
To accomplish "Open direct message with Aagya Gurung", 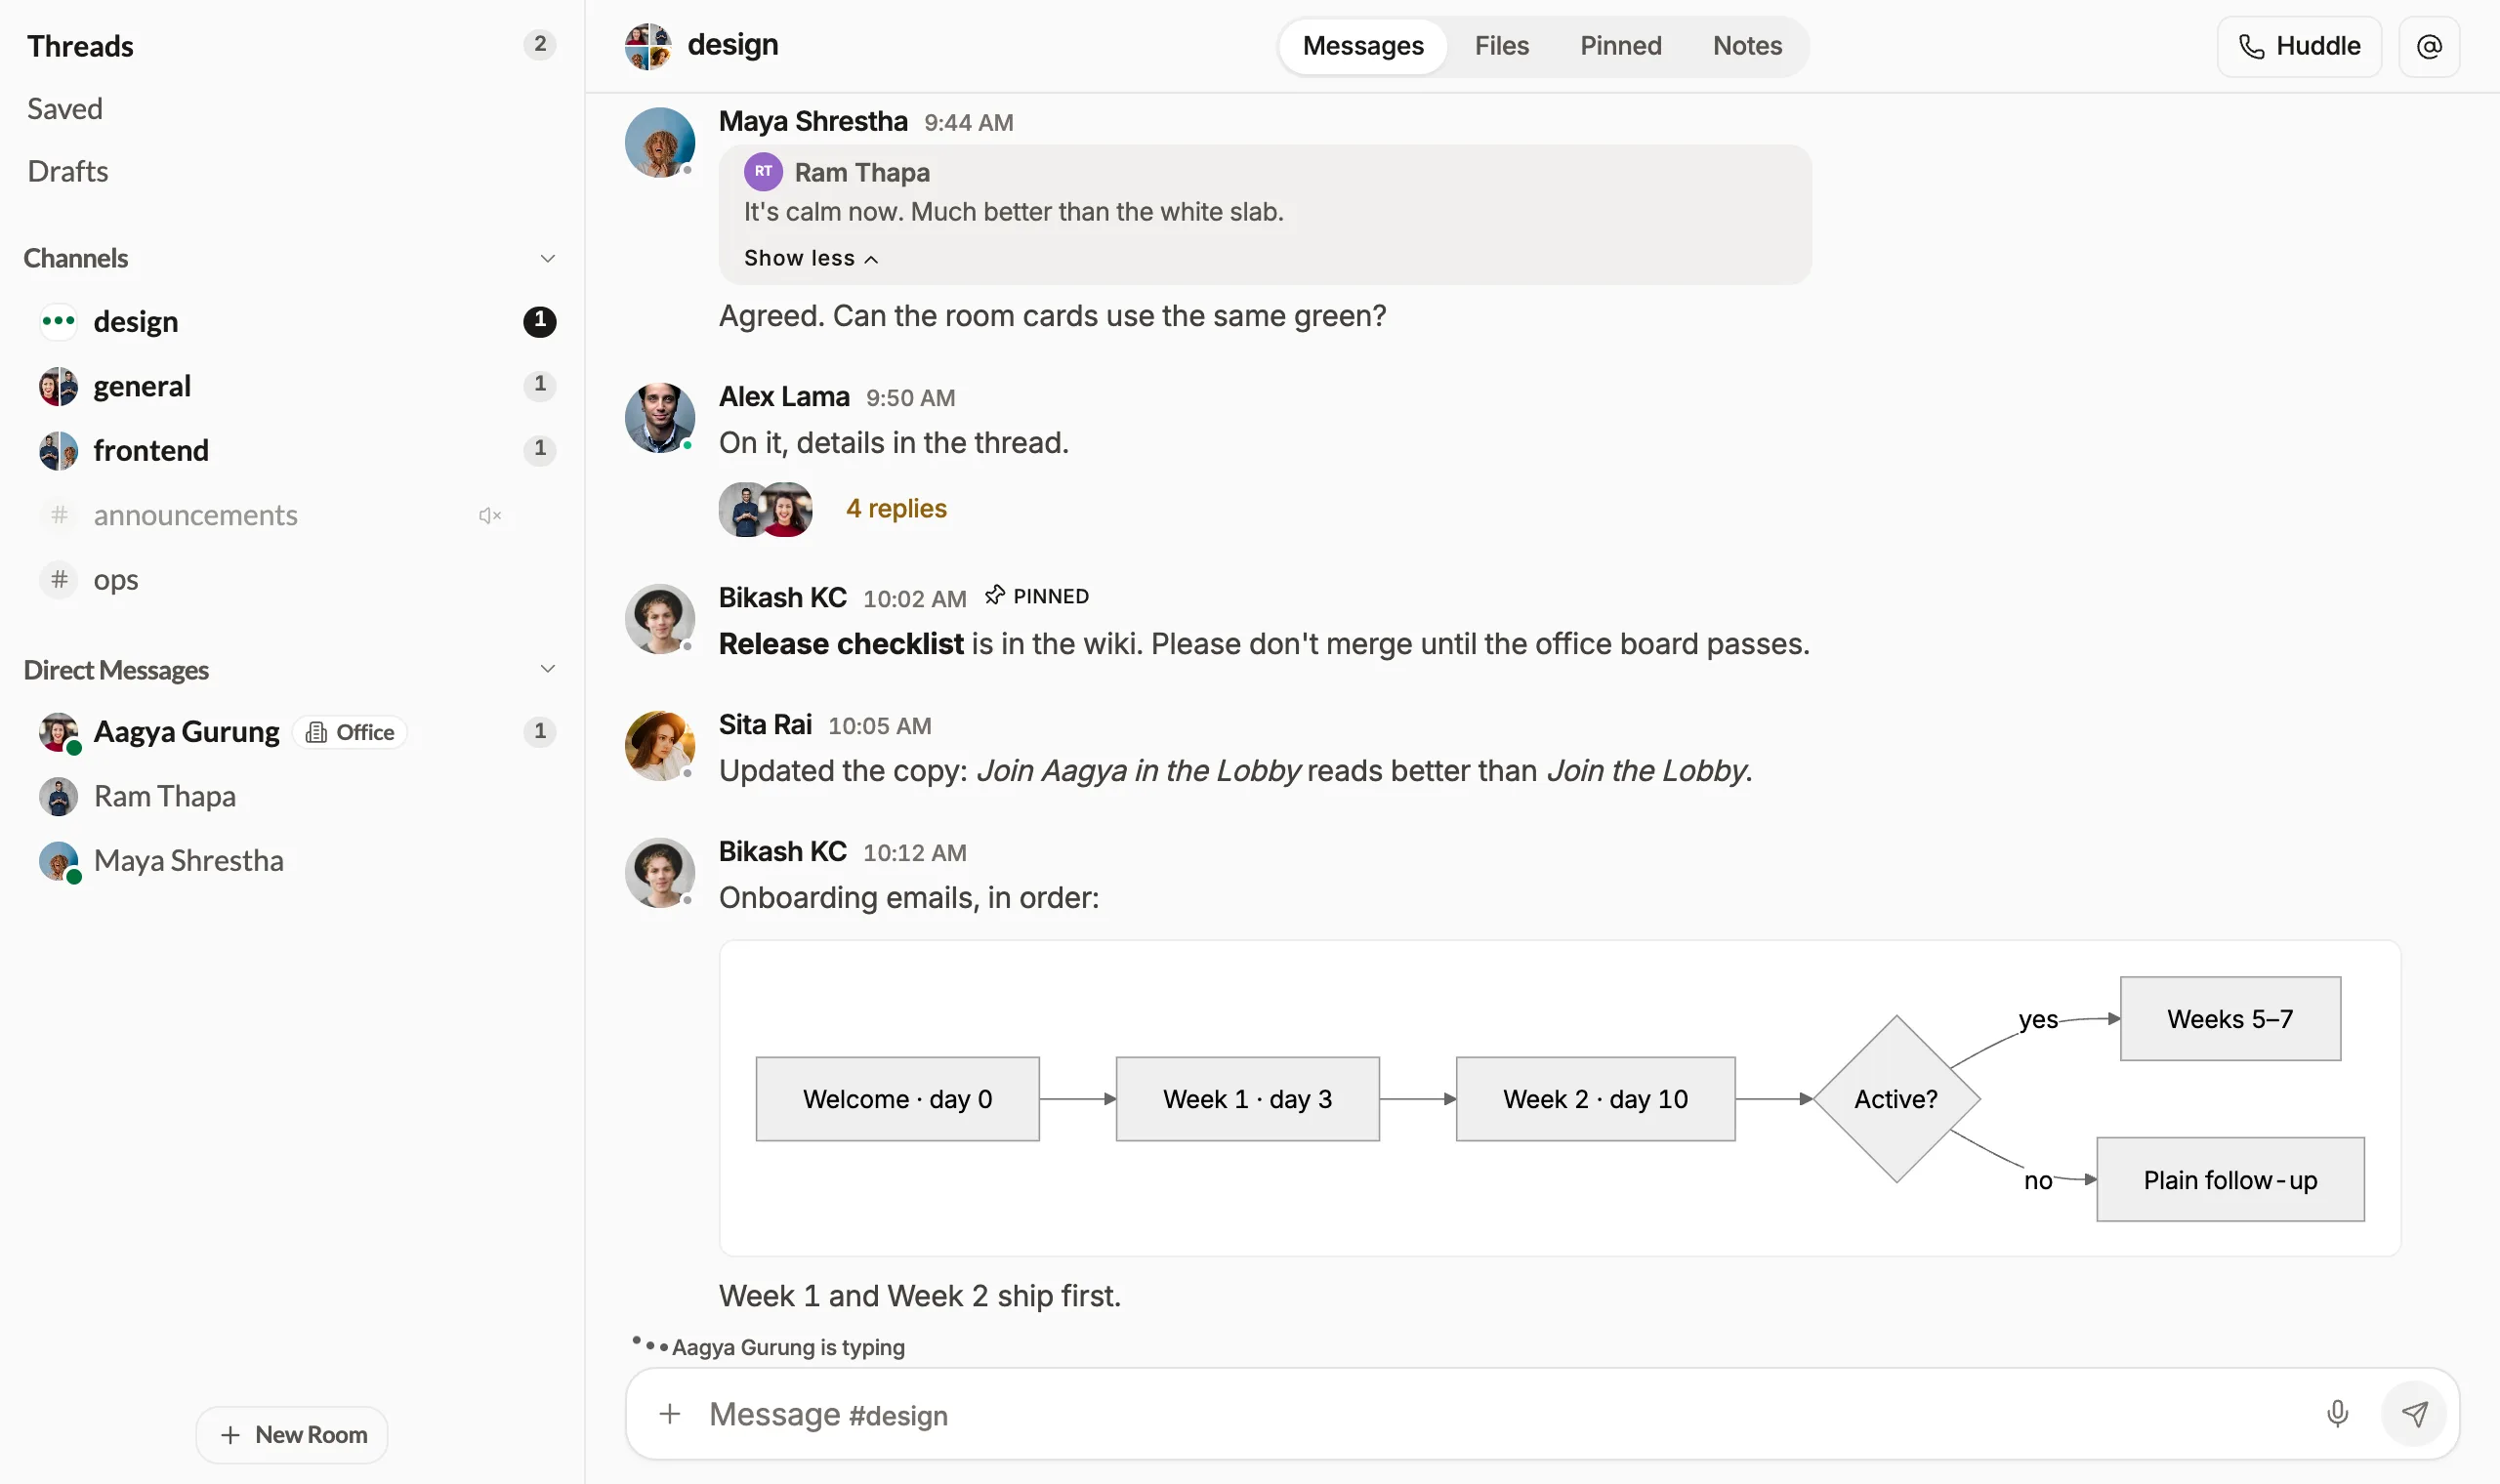I will (292, 732).
